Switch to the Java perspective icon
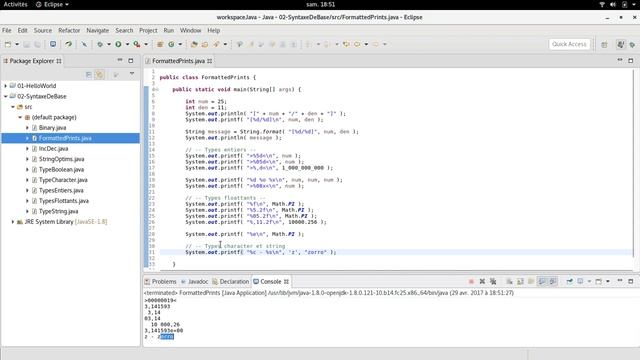 click(x=620, y=44)
